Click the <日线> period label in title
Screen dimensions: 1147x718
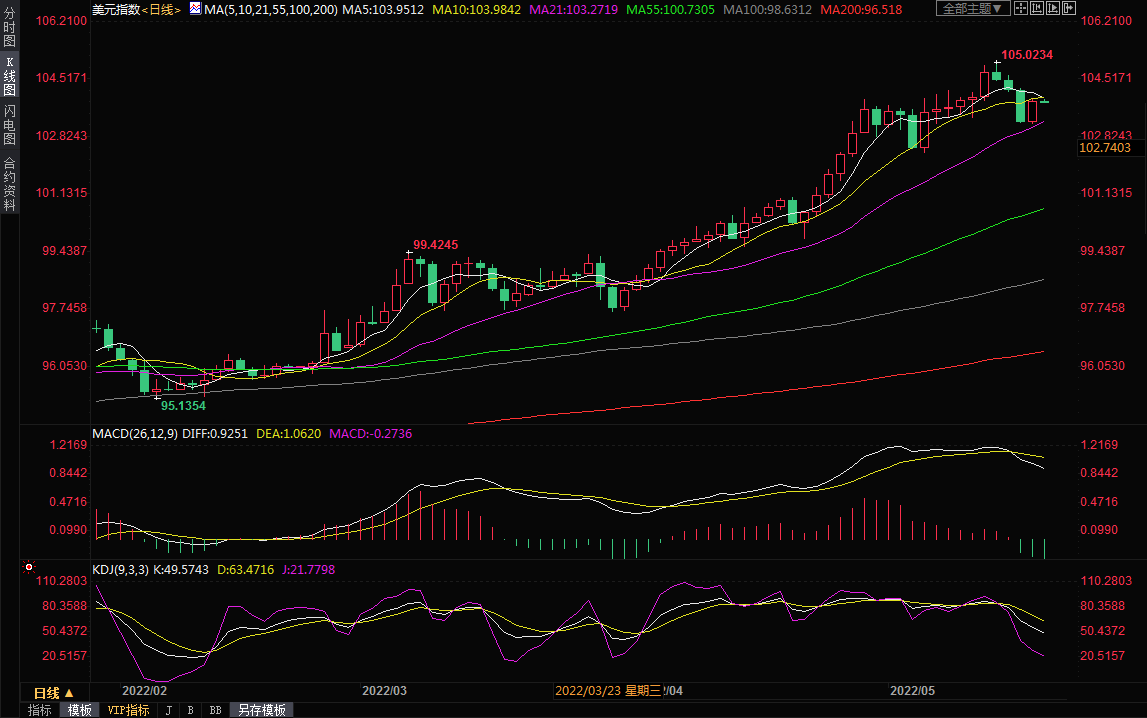point(161,9)
